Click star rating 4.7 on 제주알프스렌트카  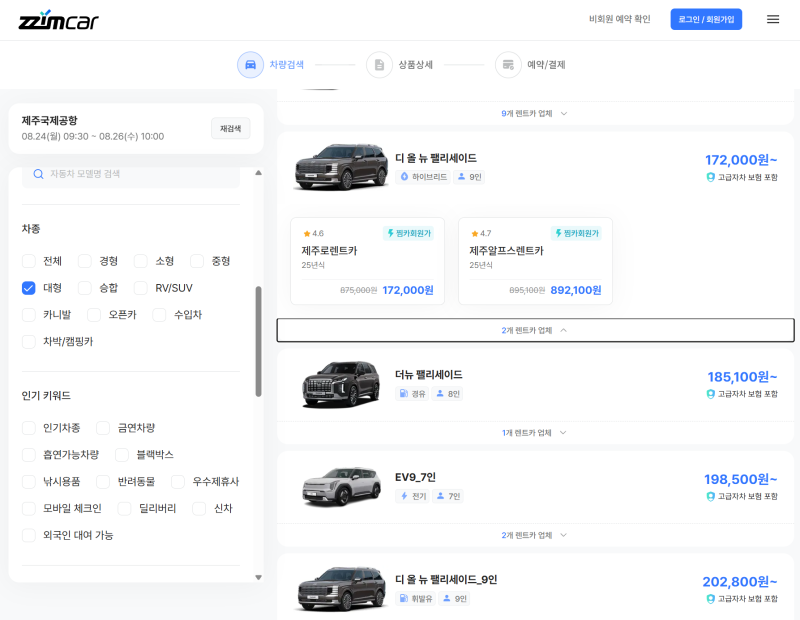[481, 233]
